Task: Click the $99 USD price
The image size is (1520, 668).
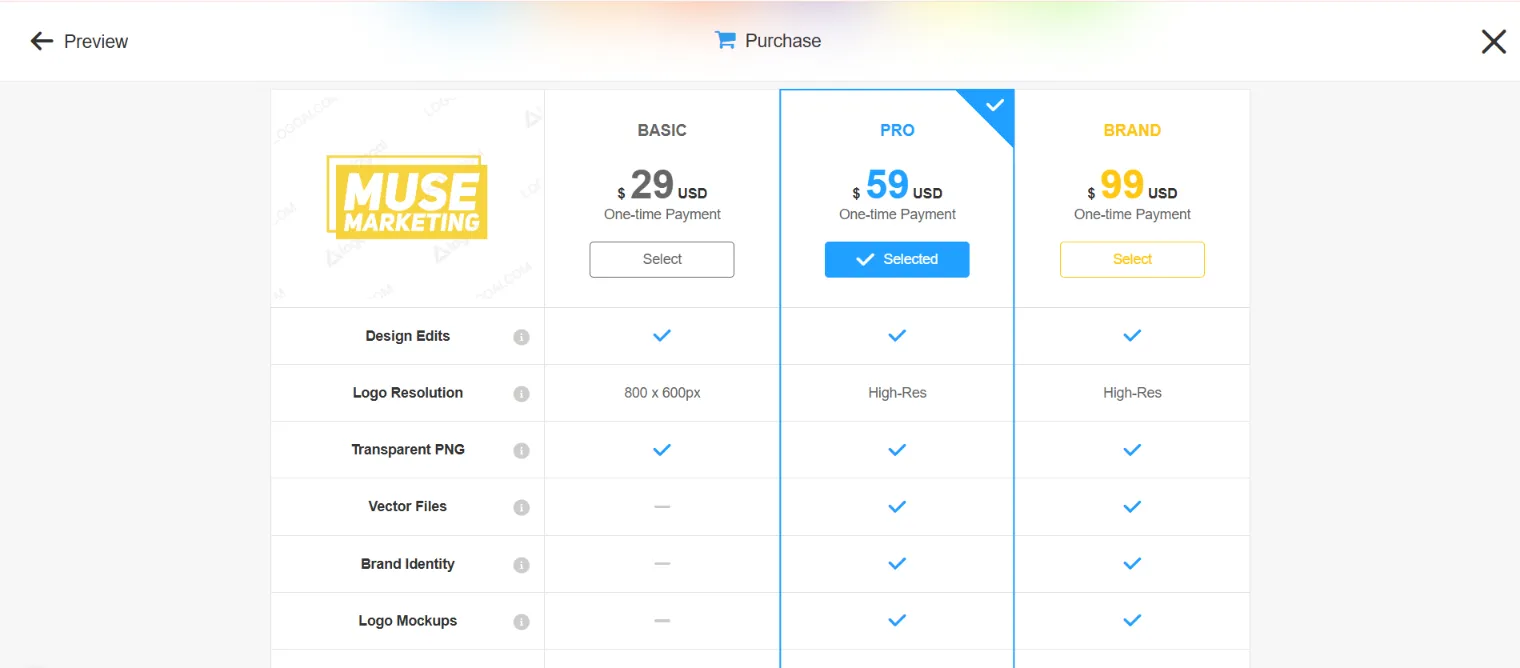Action: [x=1132, y=185]
